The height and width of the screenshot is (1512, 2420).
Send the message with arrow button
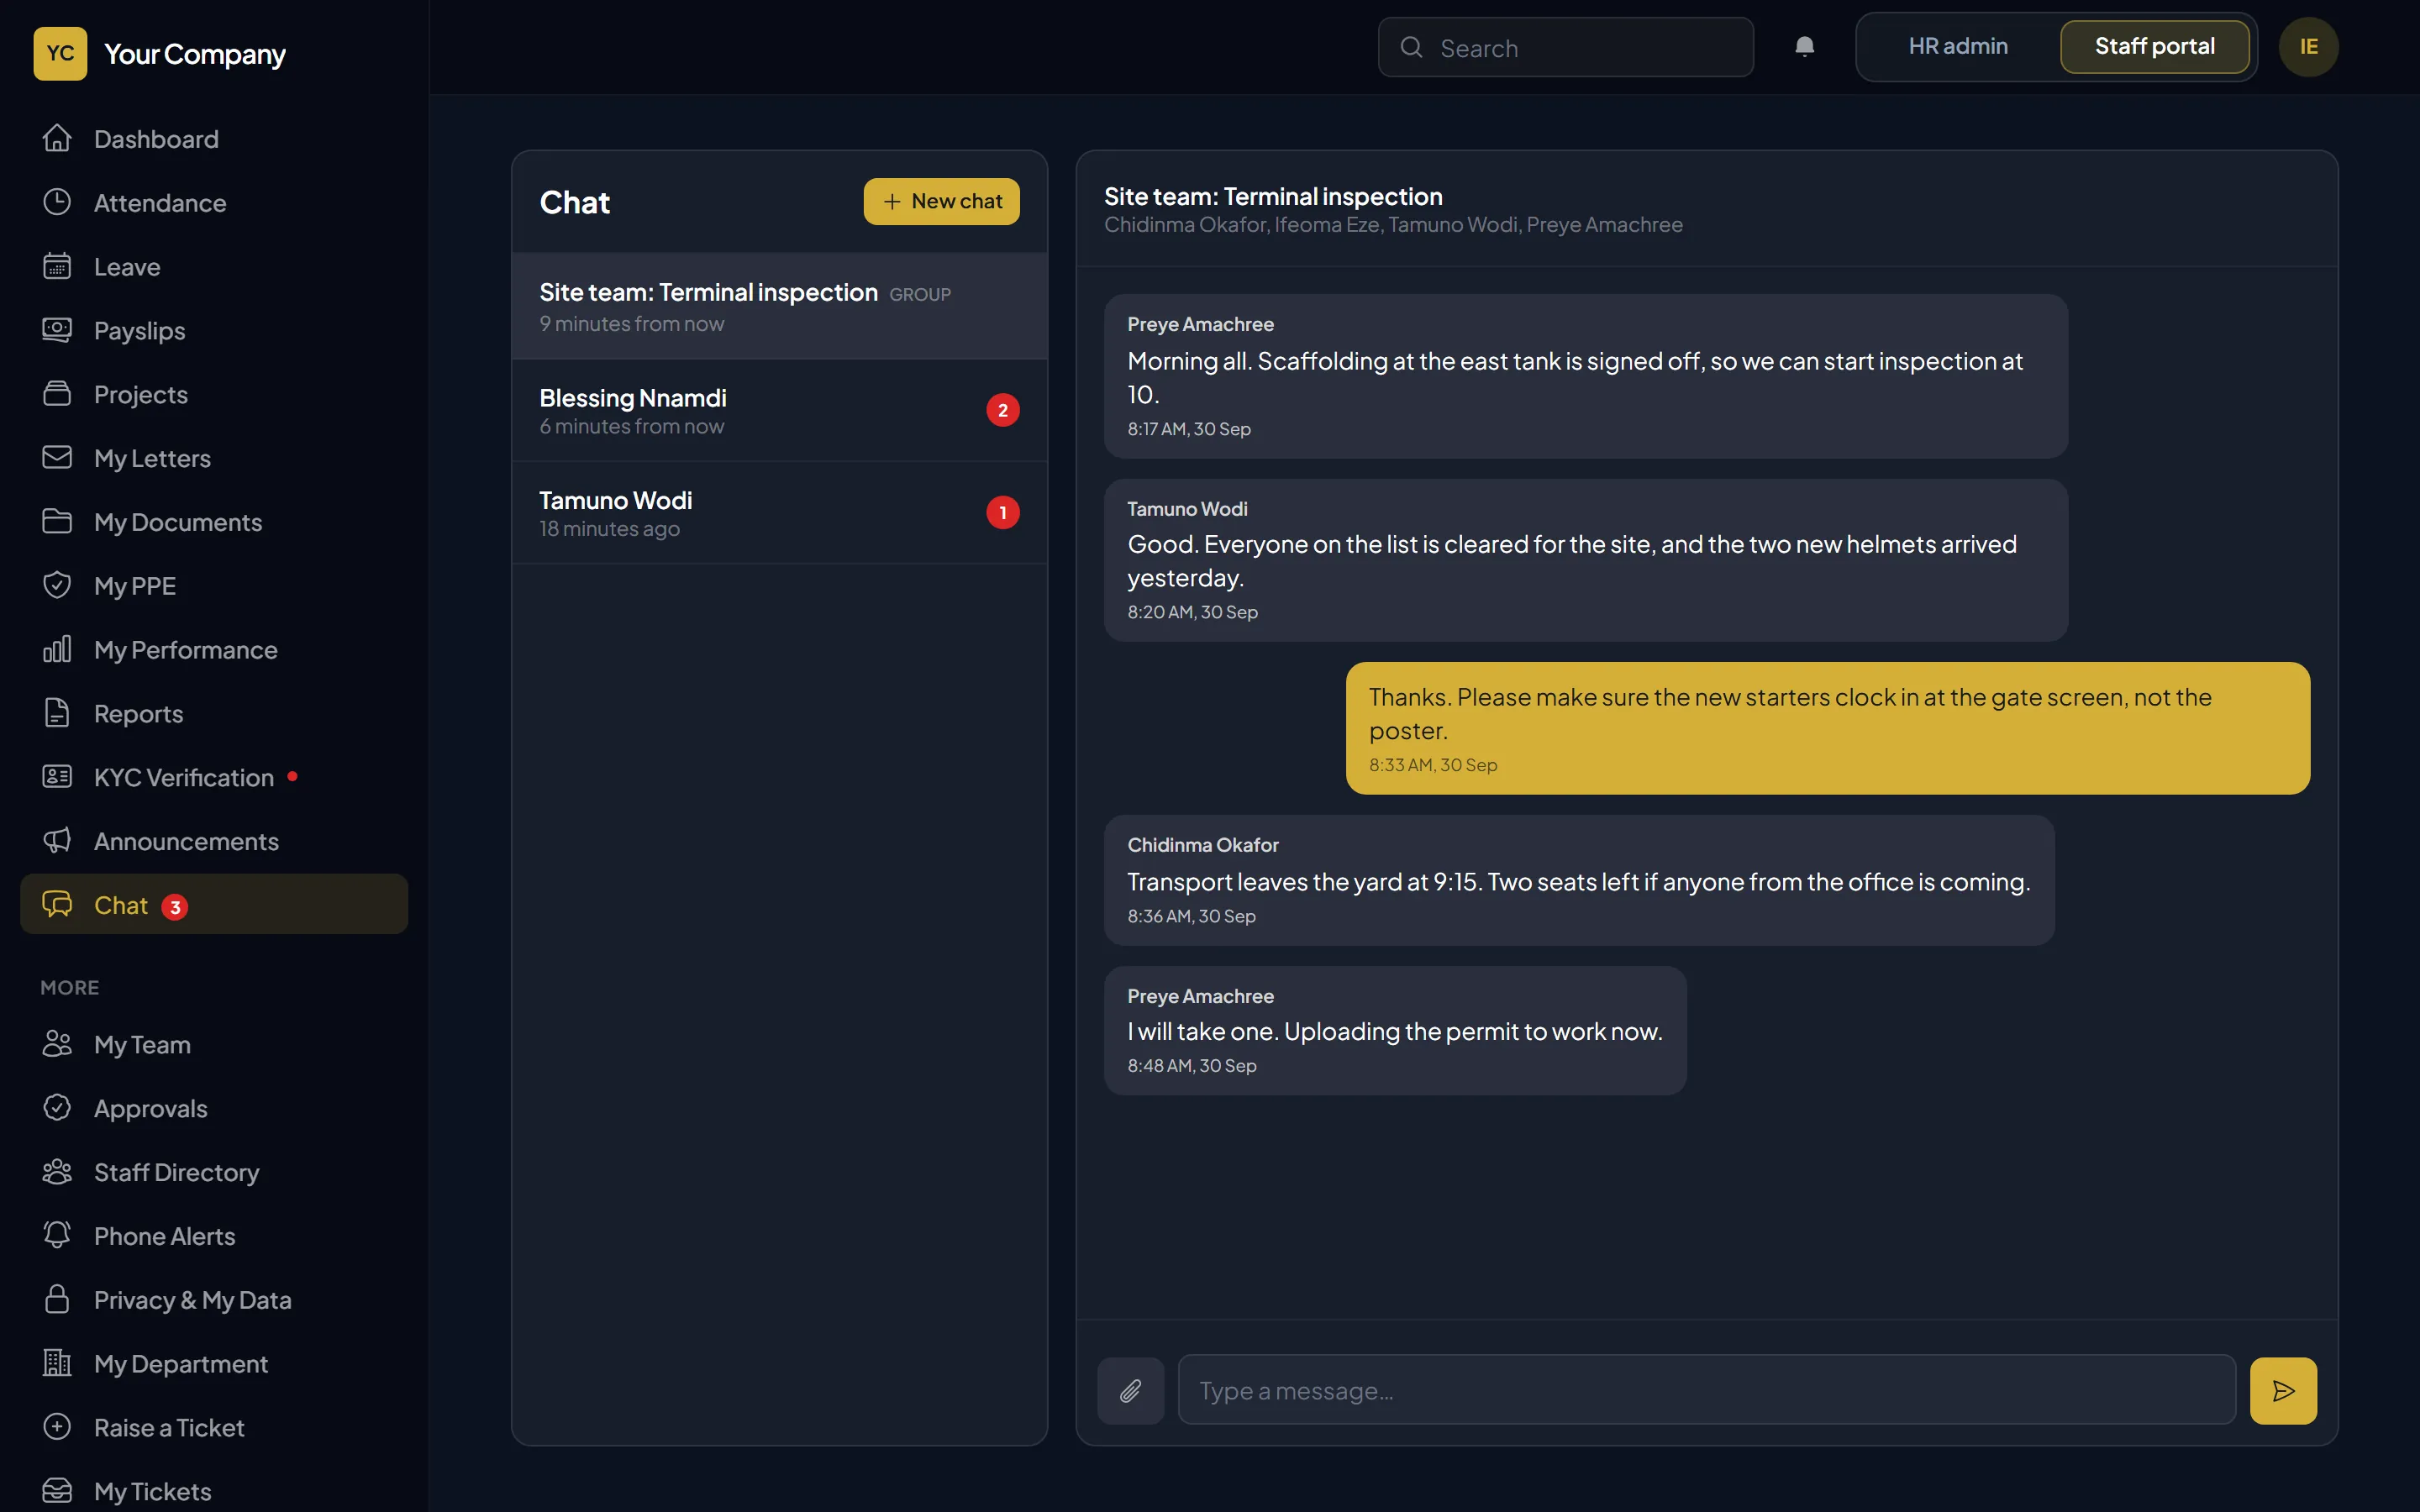click(2283, 1390)
